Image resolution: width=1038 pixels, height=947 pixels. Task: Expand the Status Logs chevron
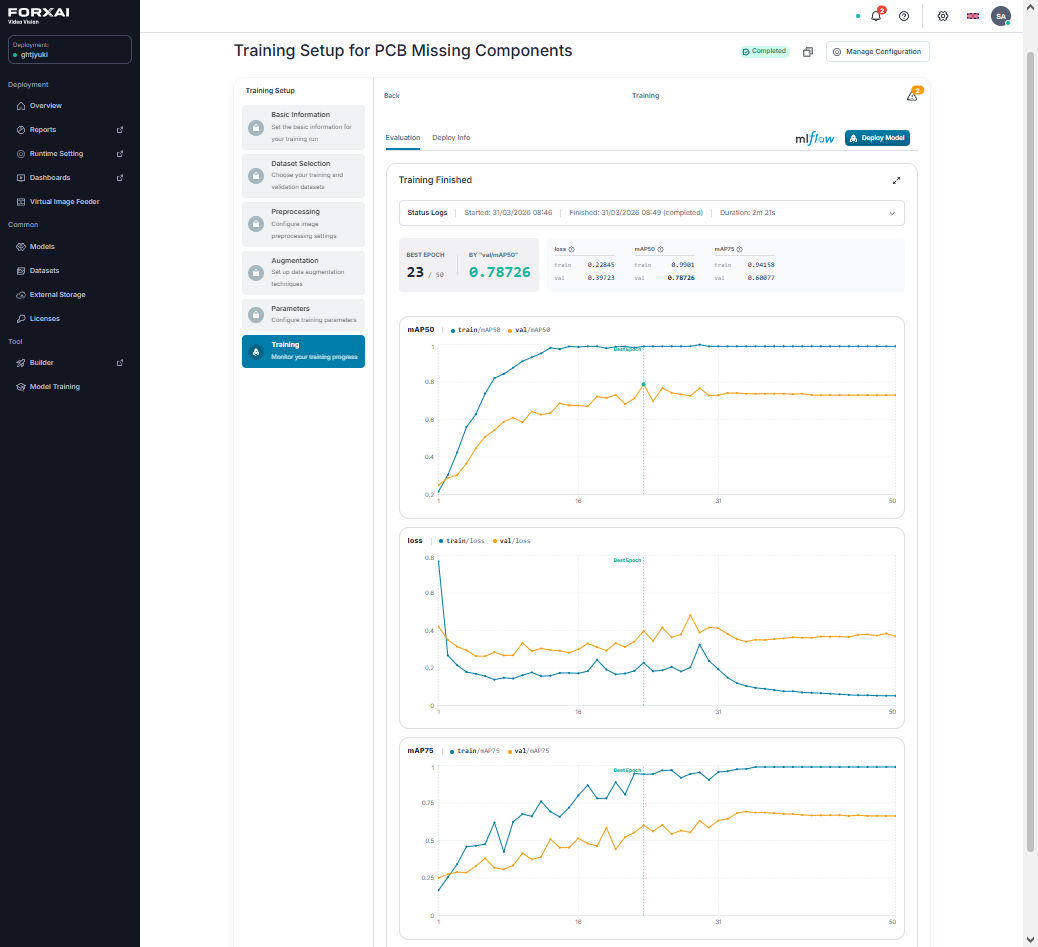tap(892, 213)
